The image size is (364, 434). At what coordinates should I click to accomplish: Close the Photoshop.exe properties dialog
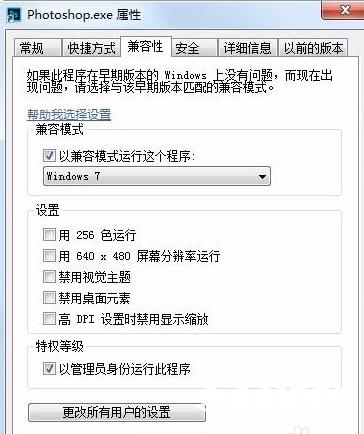(343, 10)
